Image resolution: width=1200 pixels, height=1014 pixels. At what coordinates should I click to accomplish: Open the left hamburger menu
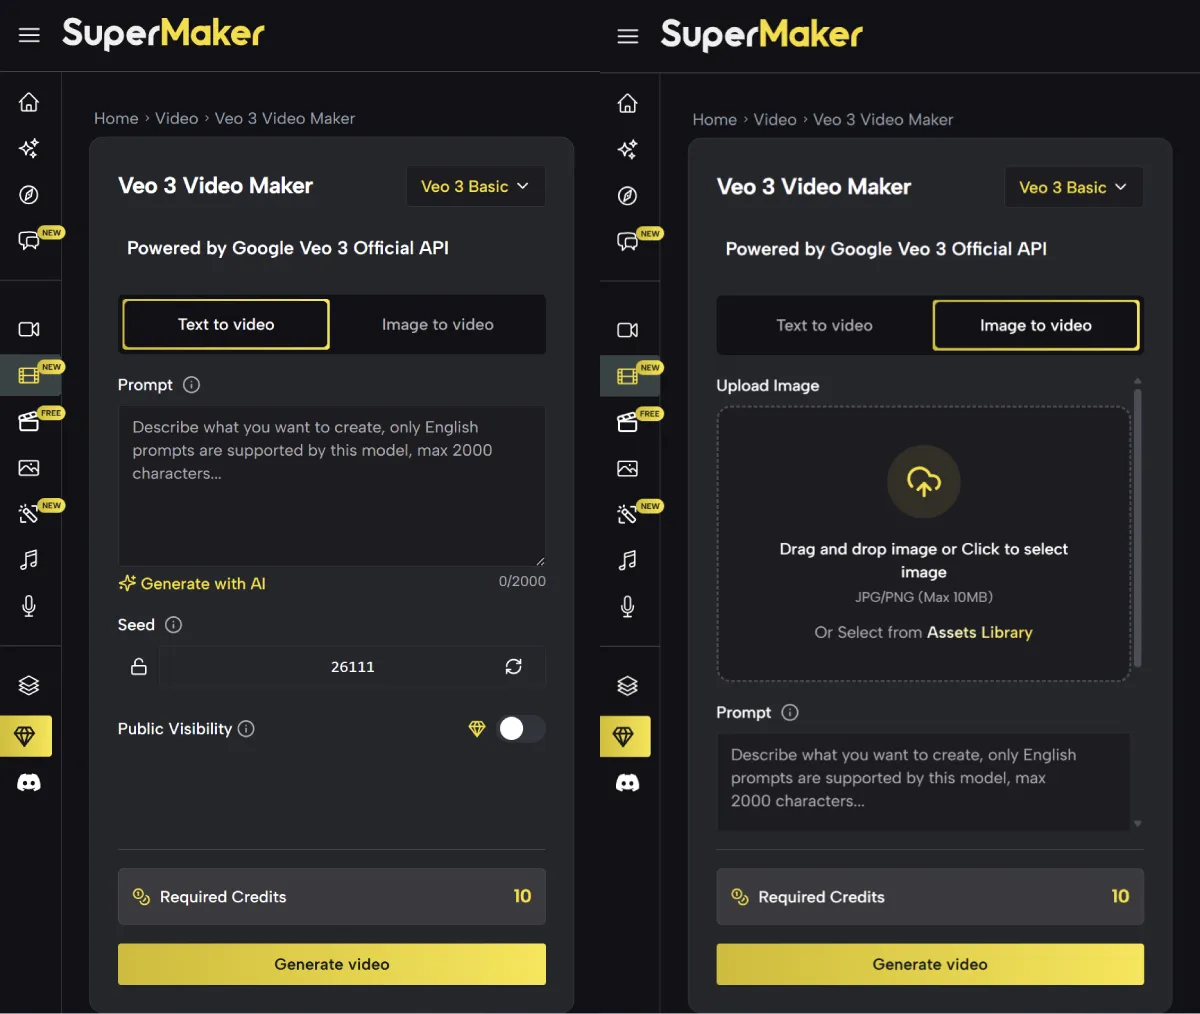tap(29, 35)
